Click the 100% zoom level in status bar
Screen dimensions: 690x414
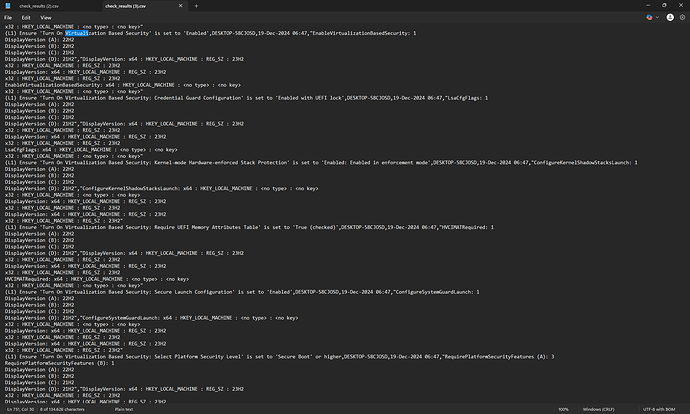(563, 408)
